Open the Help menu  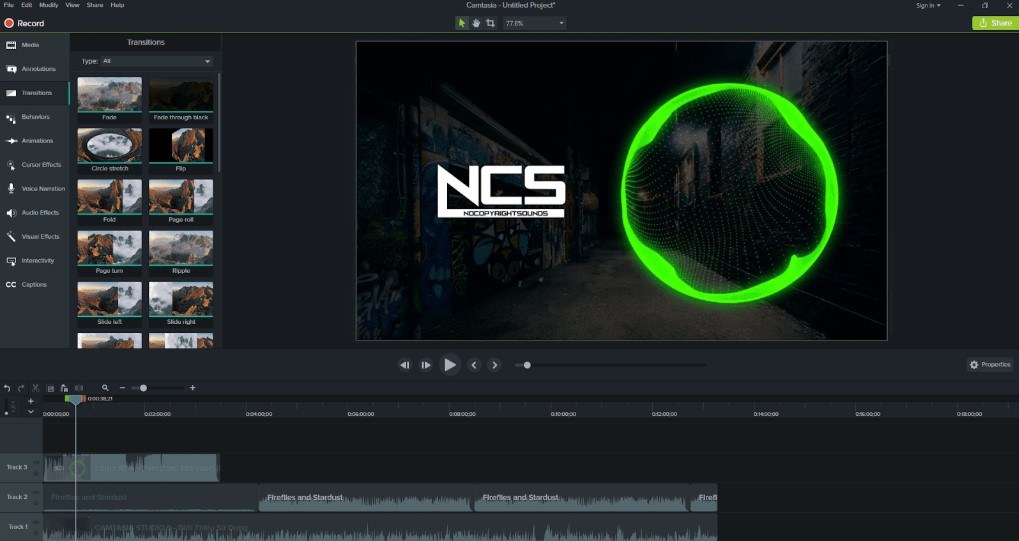117,5
